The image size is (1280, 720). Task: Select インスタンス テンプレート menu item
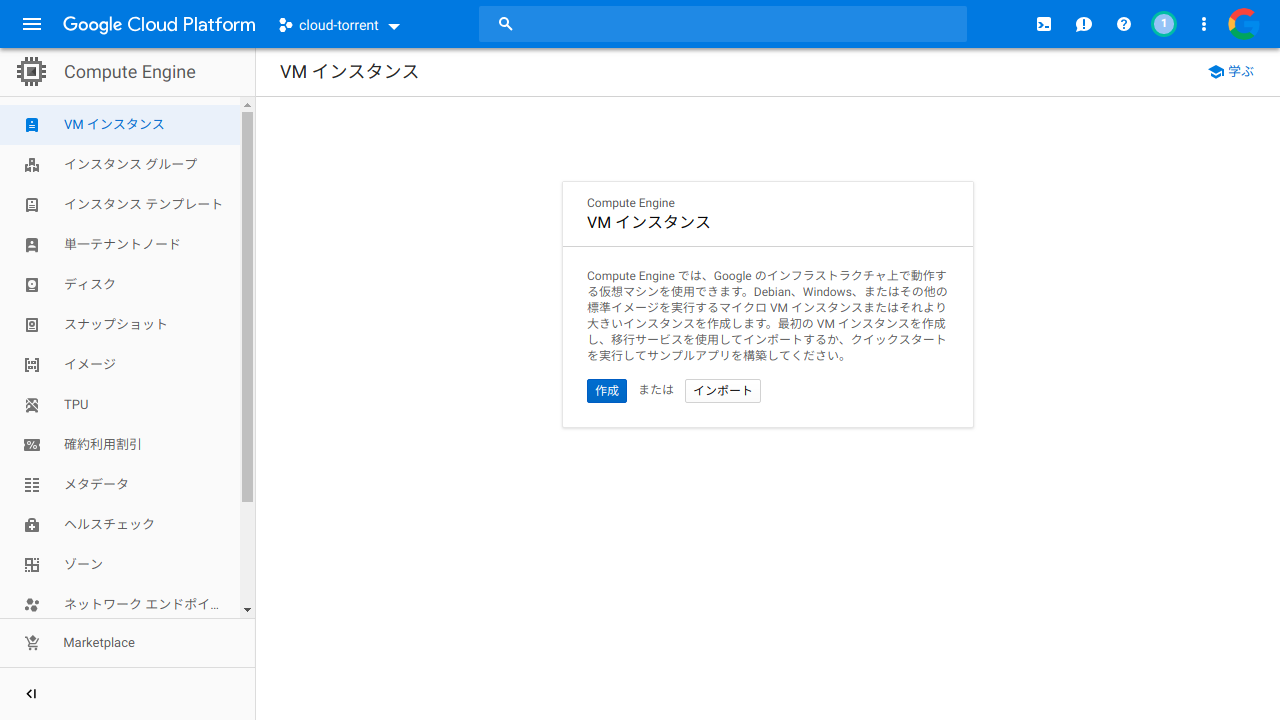(x=120, y=205)
